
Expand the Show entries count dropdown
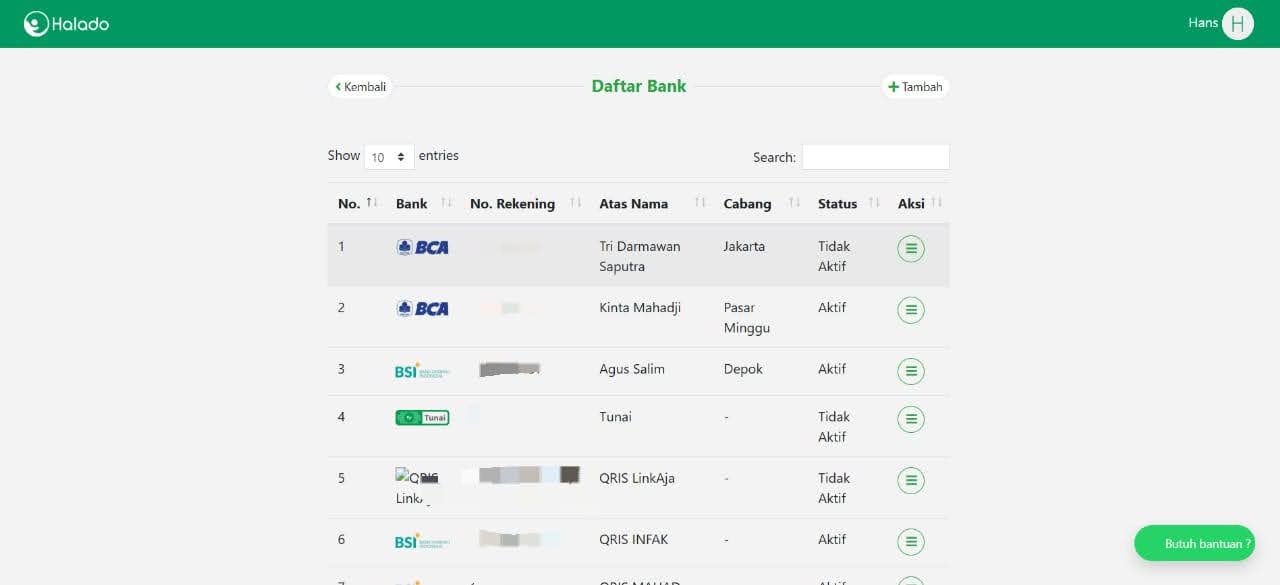point(388,157)
